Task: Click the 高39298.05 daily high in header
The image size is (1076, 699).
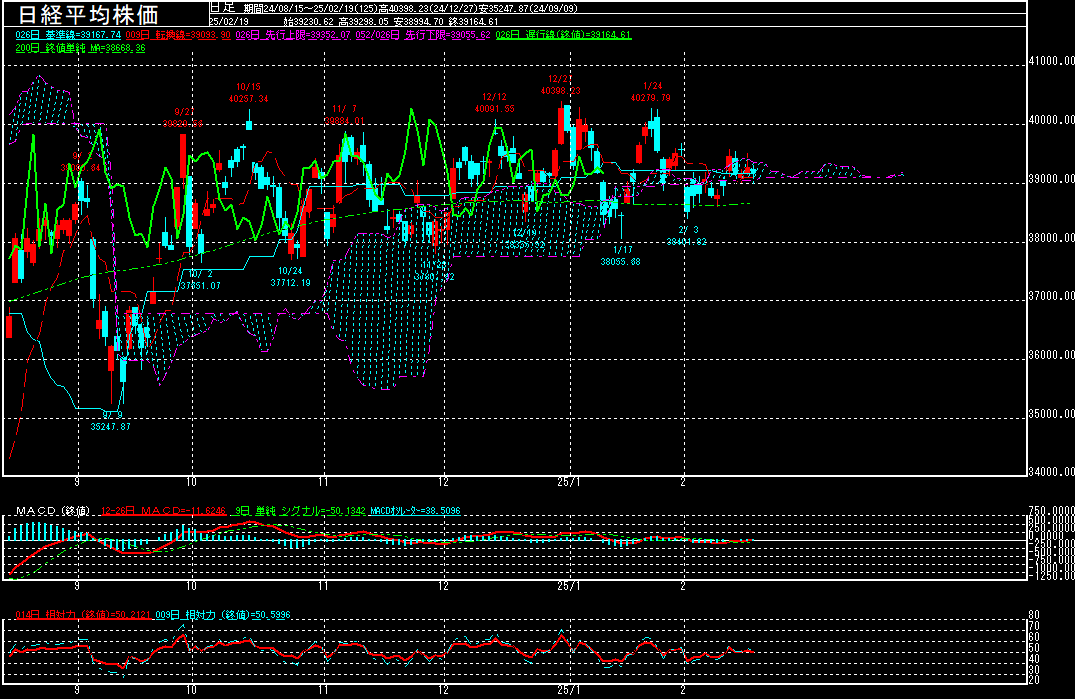Action: pos(364,22)
